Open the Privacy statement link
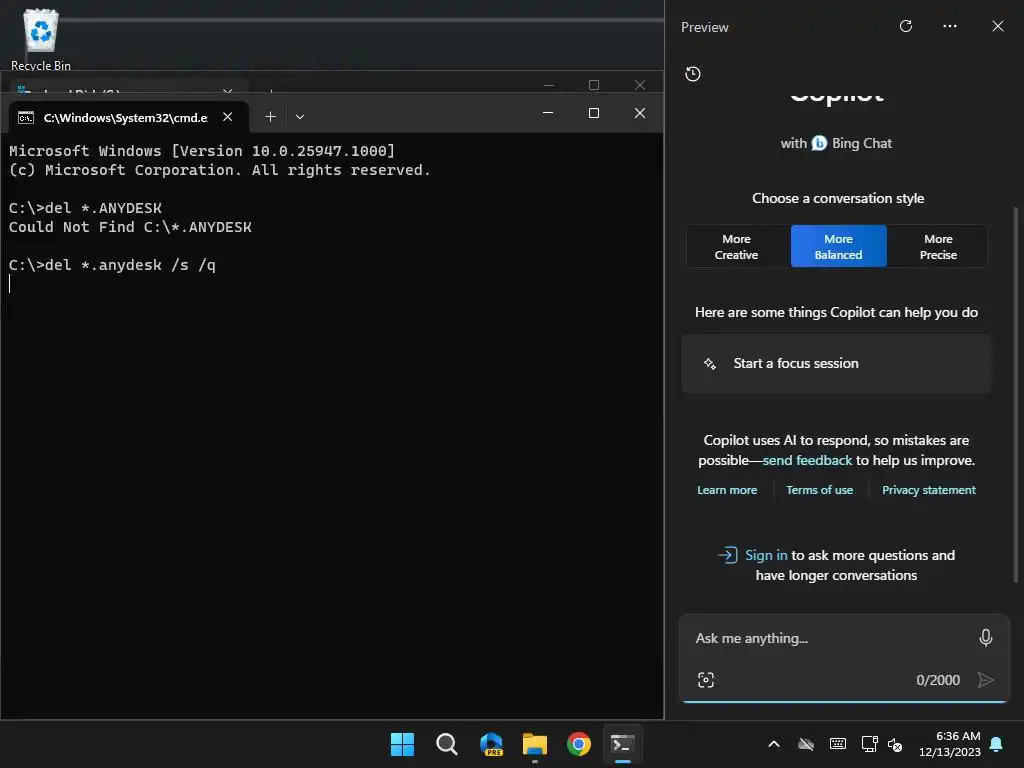The width and height of the screenshot is (1024, 768). 929,490
